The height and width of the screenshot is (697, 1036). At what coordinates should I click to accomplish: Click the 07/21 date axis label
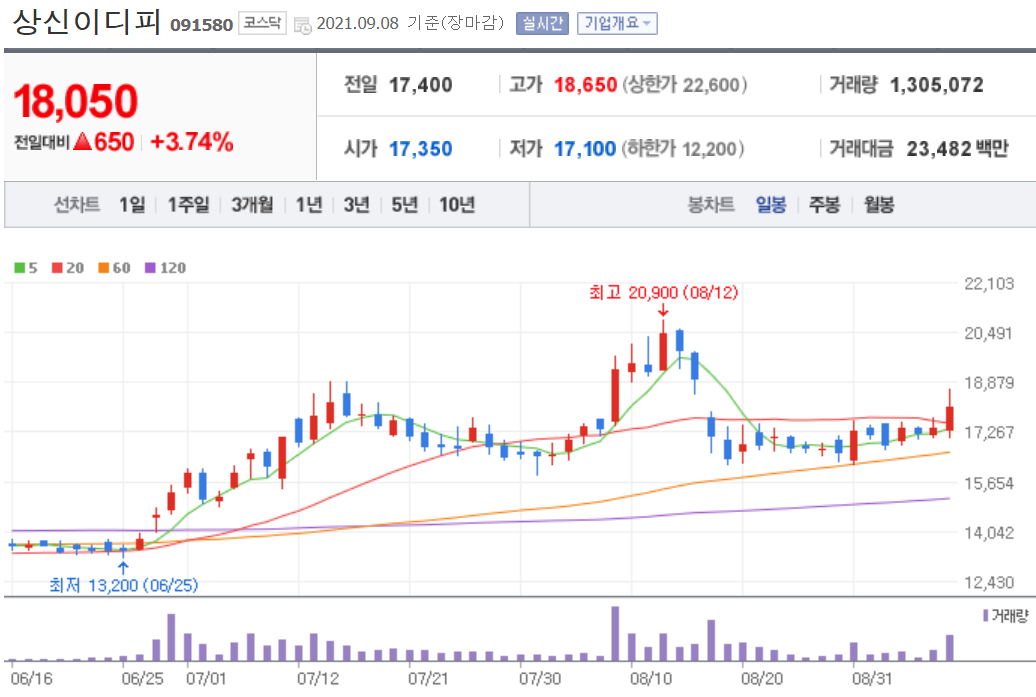pyautogui.click(x=428, y=679)
